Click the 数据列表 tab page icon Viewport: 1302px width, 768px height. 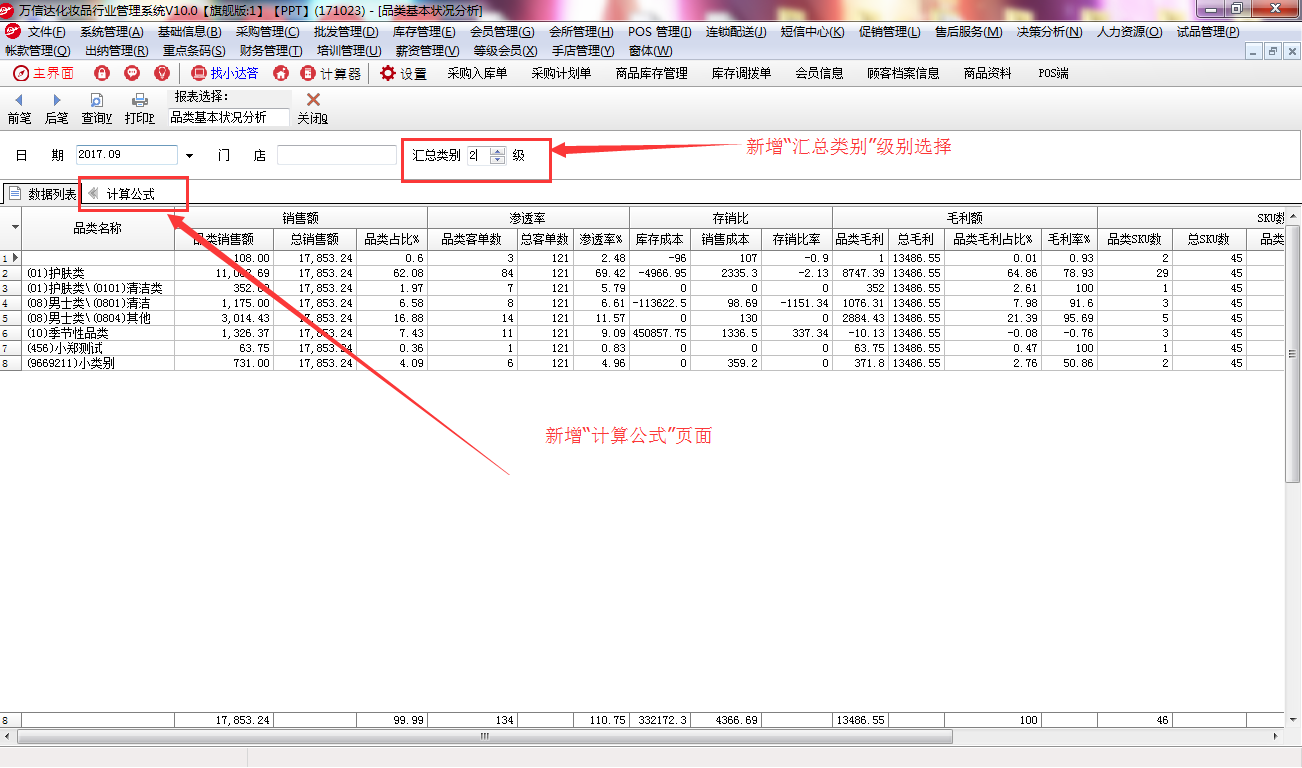point(15,193)
